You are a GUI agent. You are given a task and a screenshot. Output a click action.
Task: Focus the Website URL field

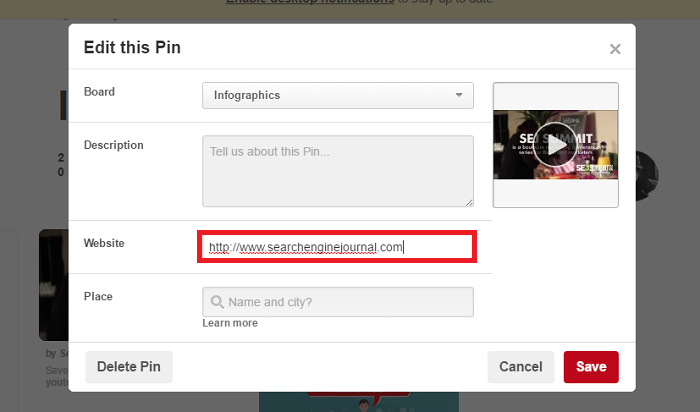click(336, 247)
